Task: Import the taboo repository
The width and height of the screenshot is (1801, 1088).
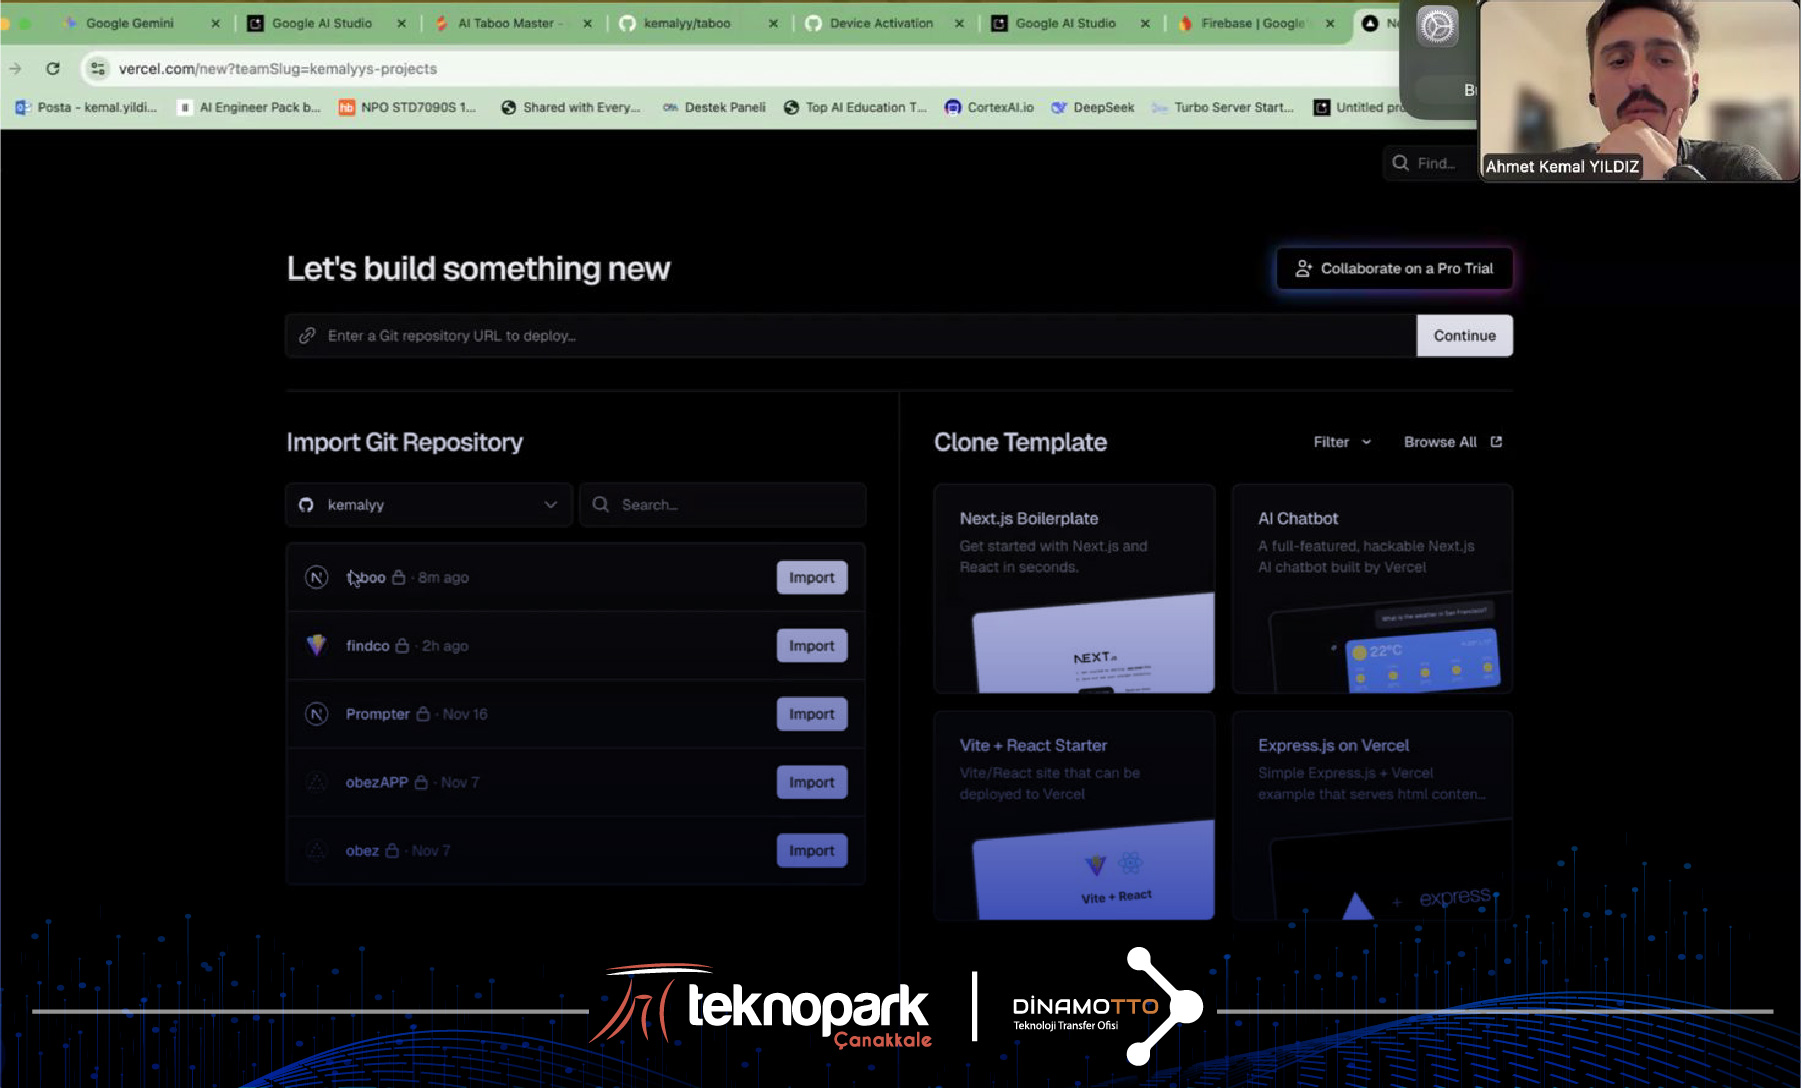Action: click(811, 578)
